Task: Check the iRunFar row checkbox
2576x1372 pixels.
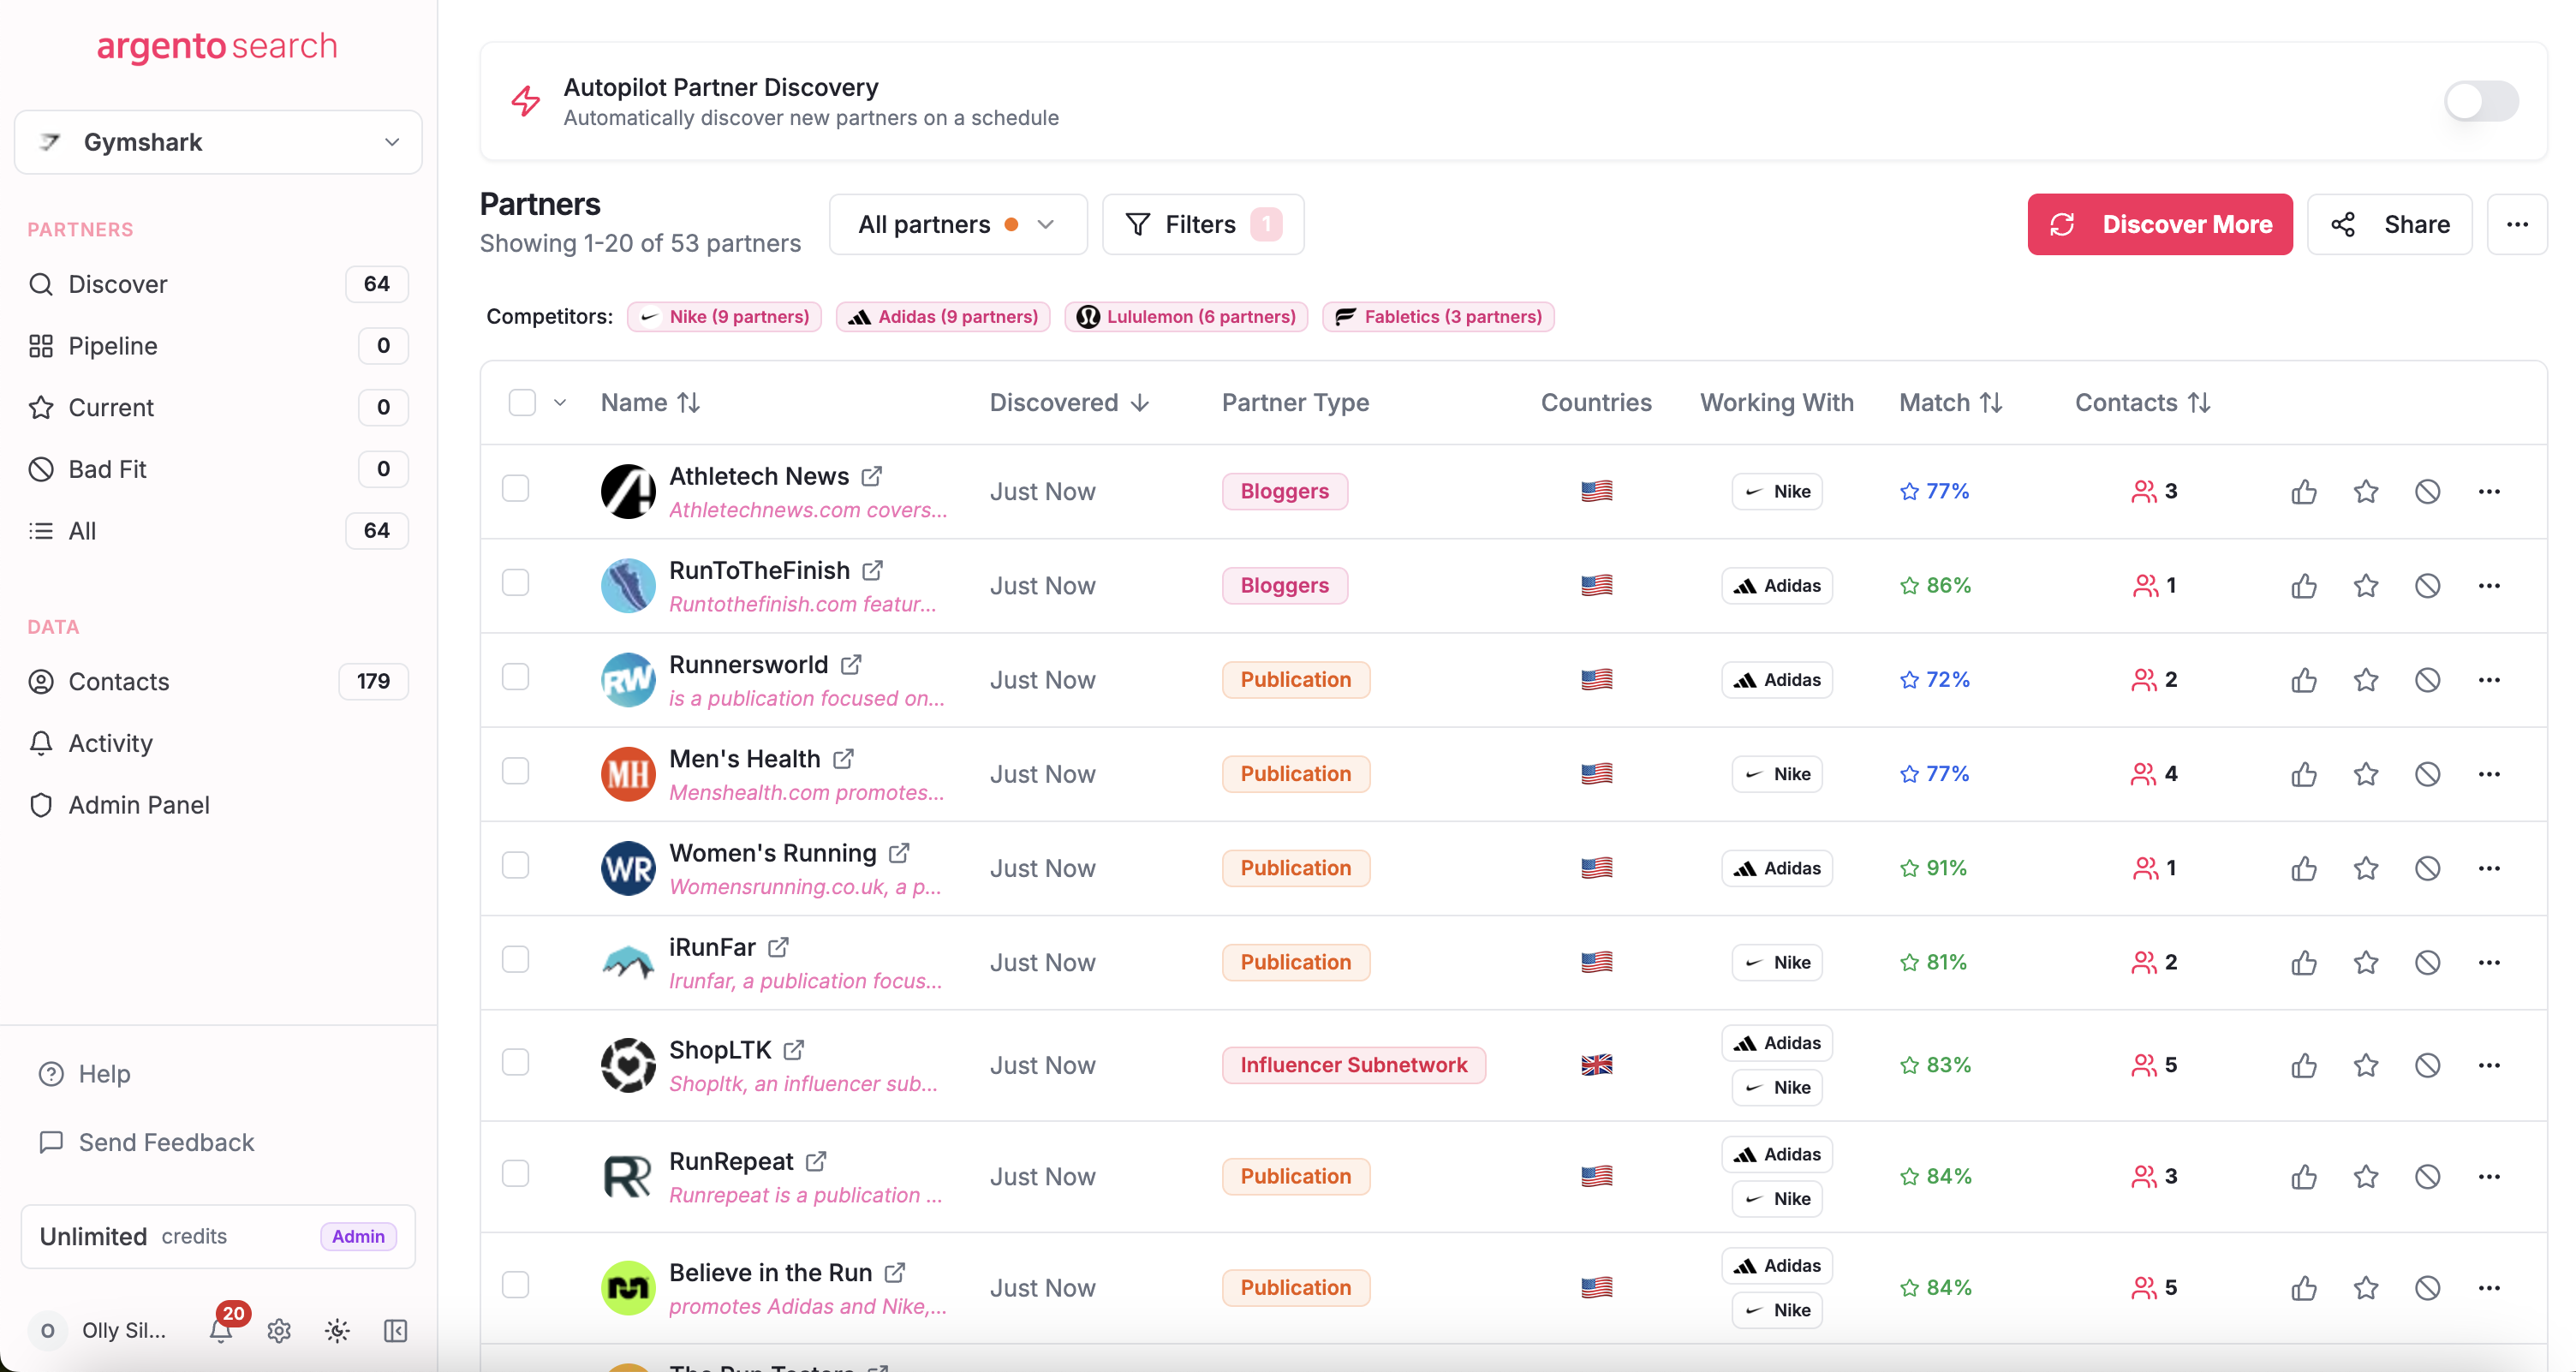Action: pos(515,959)
